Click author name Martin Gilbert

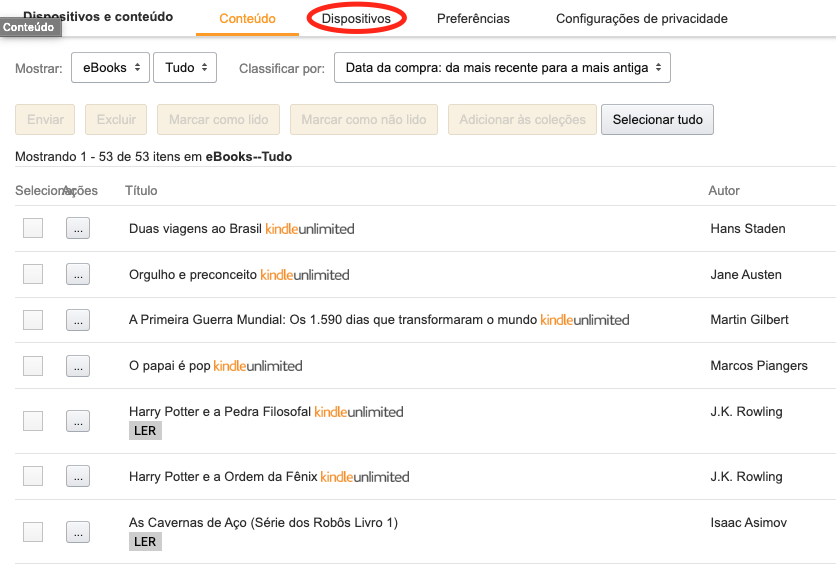749,320
